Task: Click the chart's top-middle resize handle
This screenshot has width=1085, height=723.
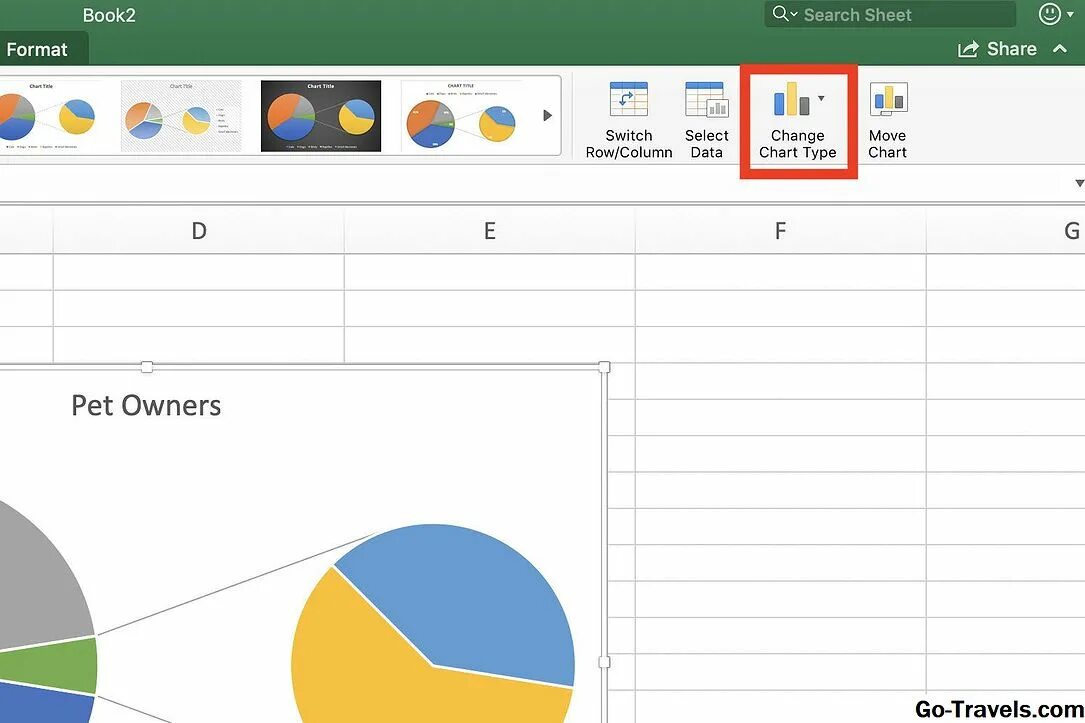Action: click(x=147, y=367)
